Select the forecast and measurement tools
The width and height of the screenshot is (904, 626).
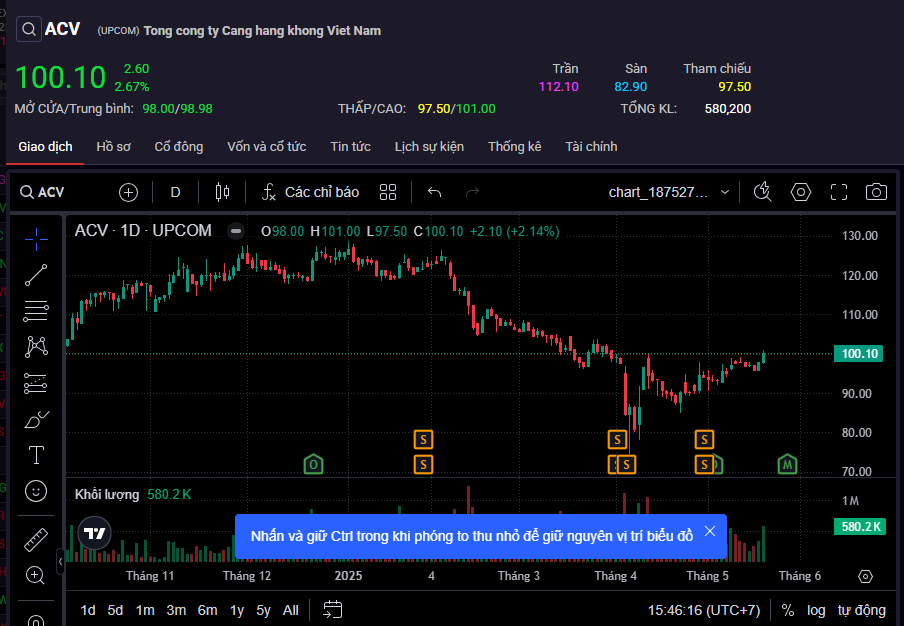(36, 383)
